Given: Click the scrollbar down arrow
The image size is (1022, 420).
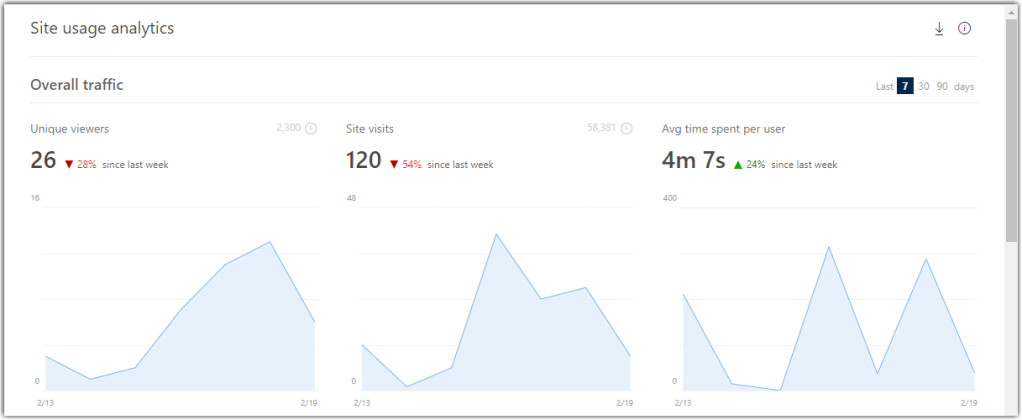Looking at the screenshot, I should click(x=1011, y=409).
